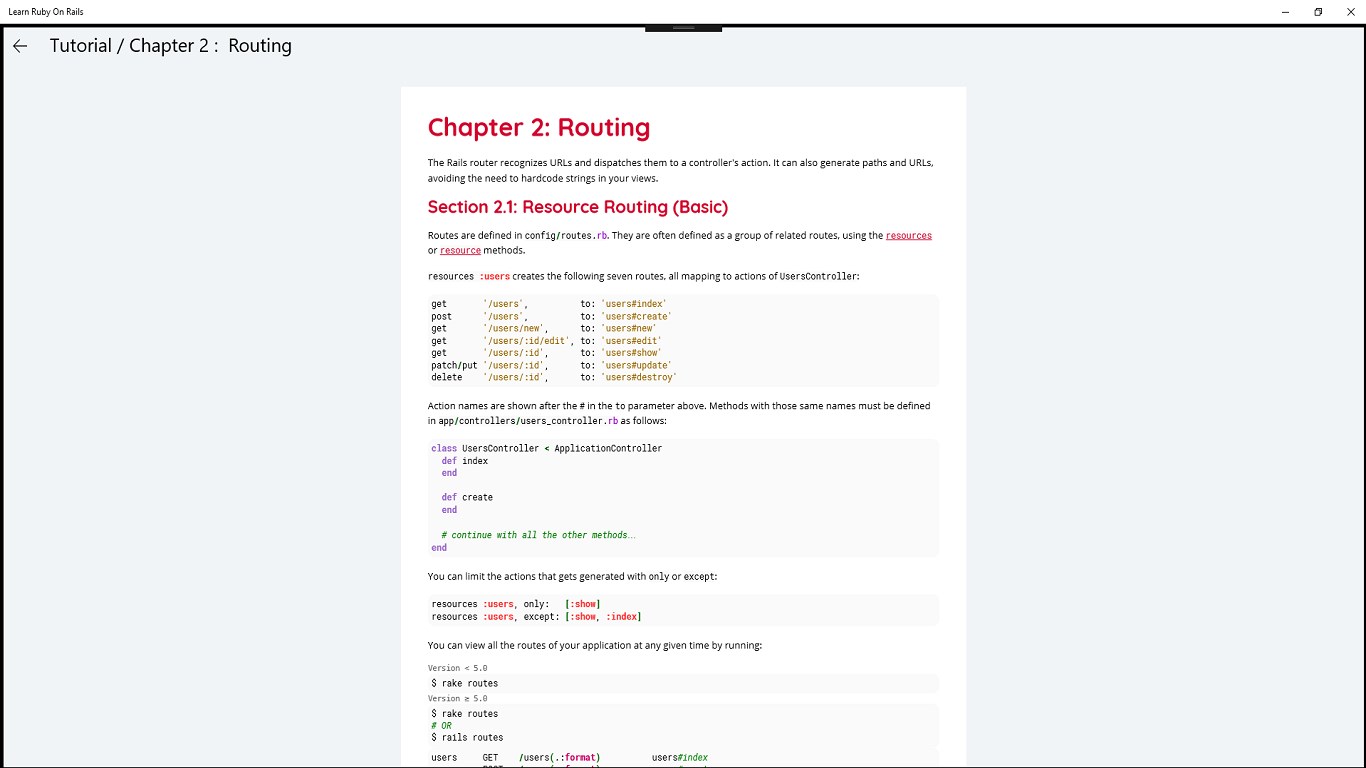Click the 'def create' code line
The width and height of the screenshot is (1366, 768).
click(x=467, y=497)
